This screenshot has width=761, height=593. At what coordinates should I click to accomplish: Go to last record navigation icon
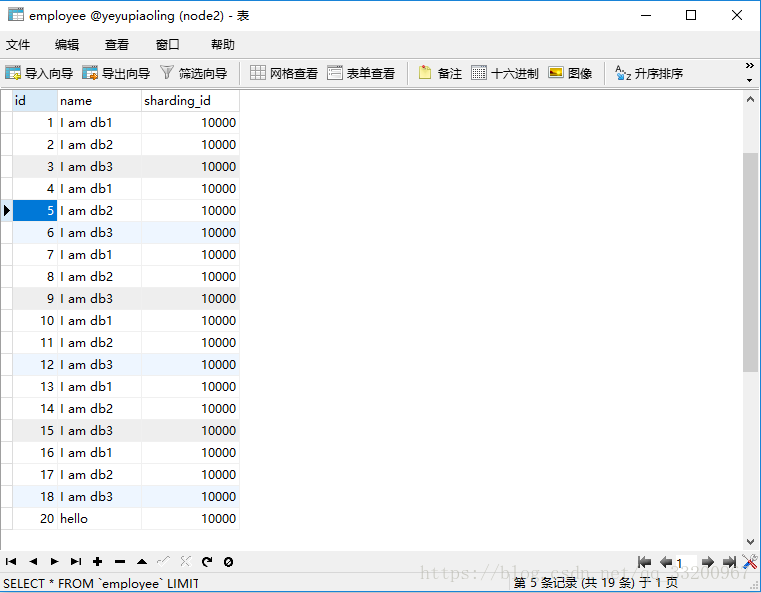(76, 562)
